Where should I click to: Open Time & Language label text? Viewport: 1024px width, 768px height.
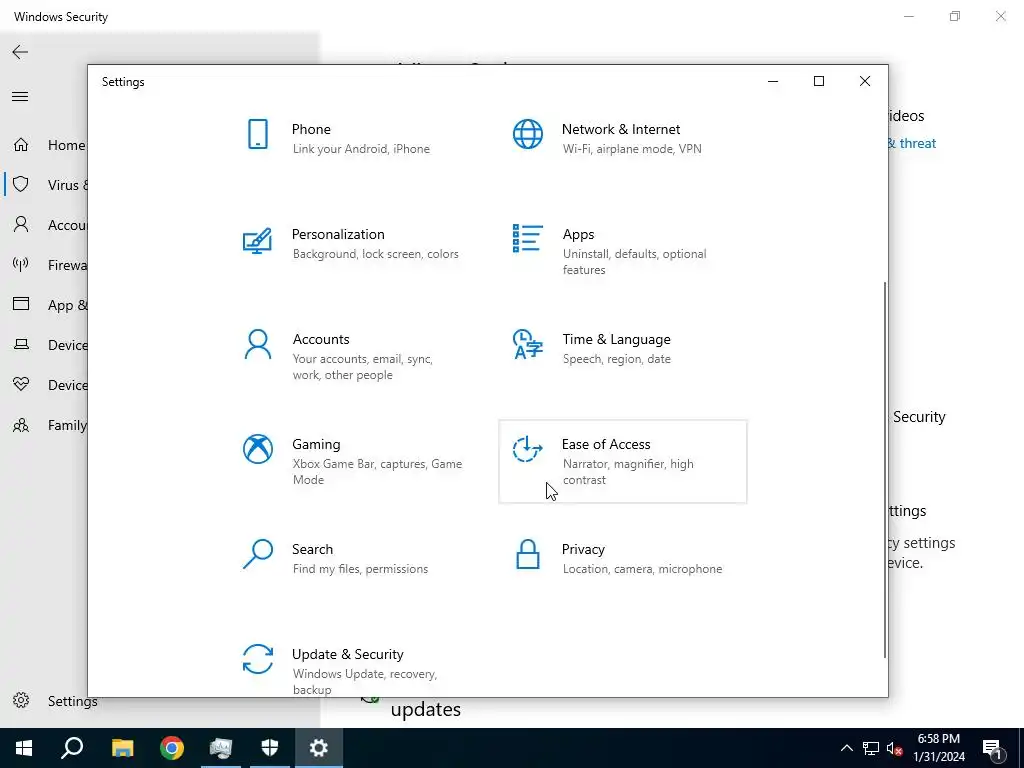pos(616,340)
